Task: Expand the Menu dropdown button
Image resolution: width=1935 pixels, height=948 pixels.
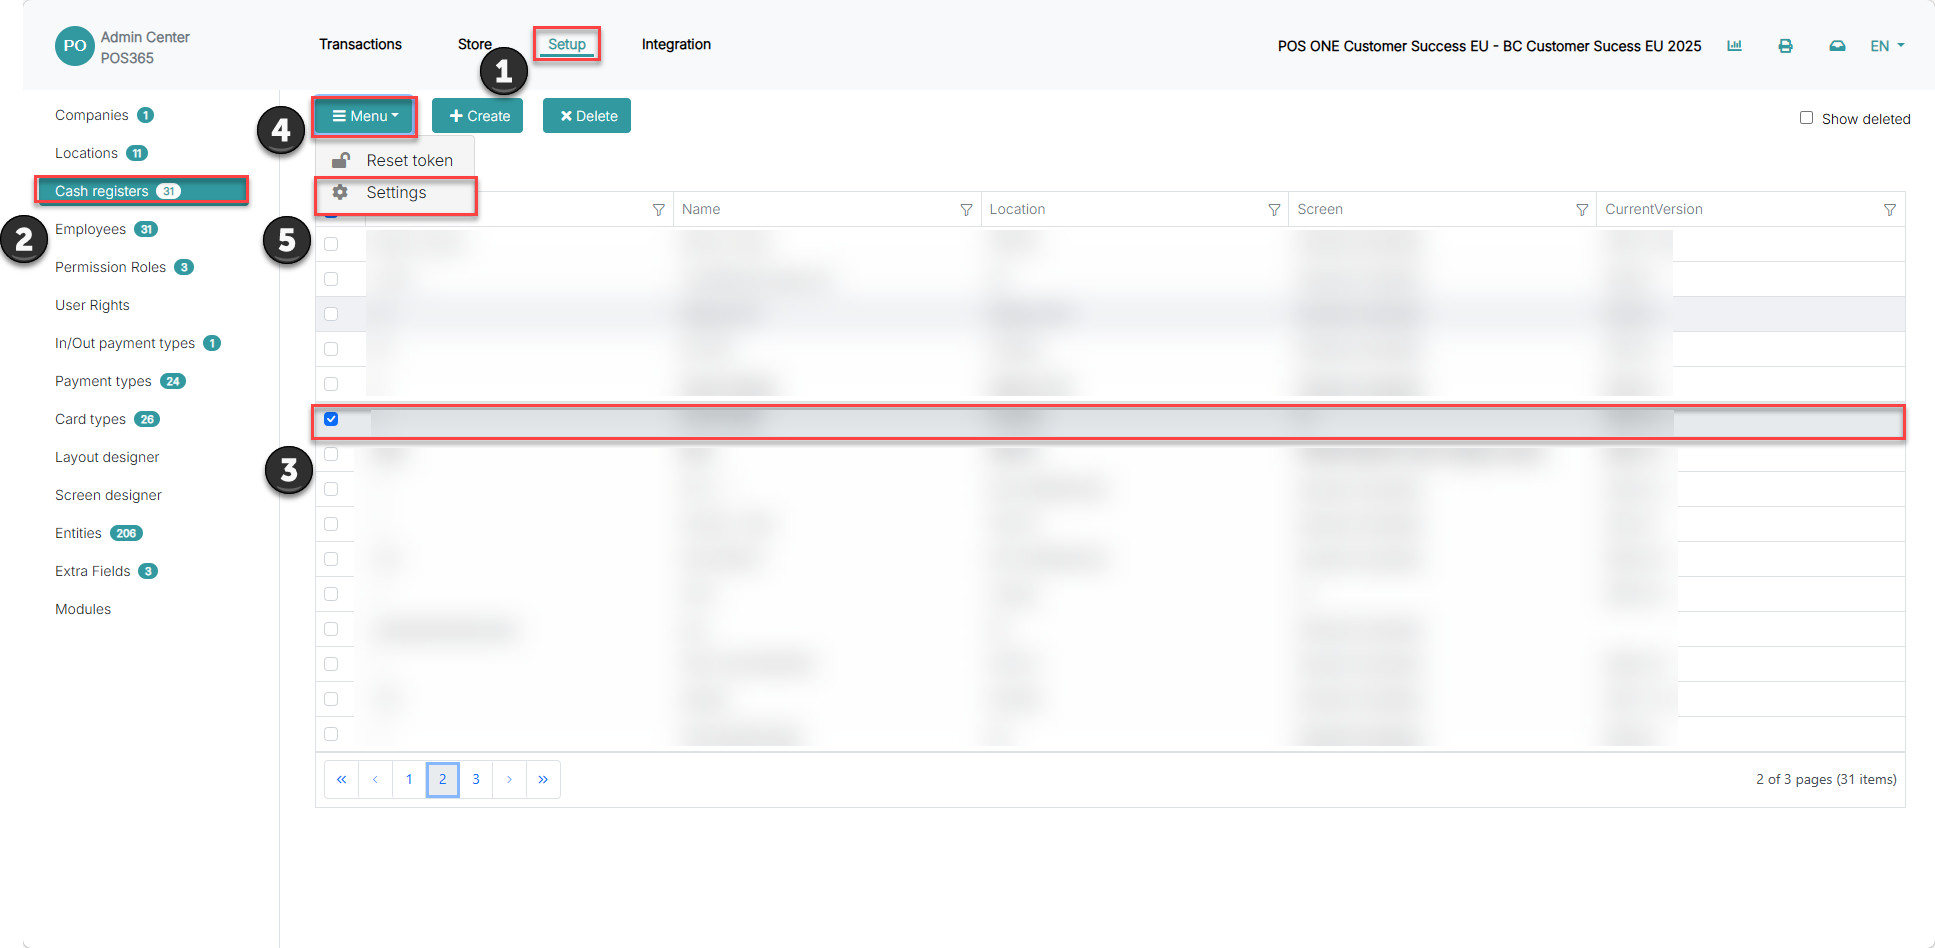Action: [x=365, y=116]
